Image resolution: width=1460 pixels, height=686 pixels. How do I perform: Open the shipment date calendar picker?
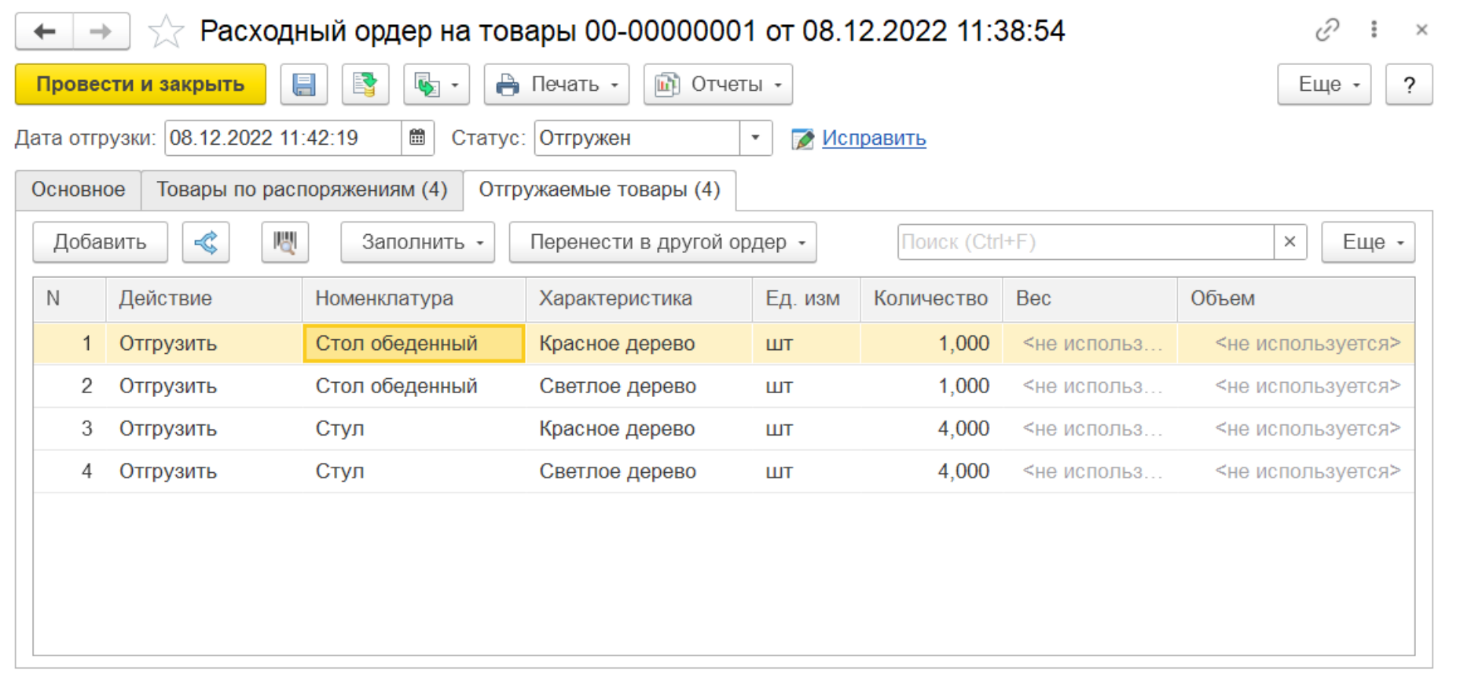coord(417,138)
